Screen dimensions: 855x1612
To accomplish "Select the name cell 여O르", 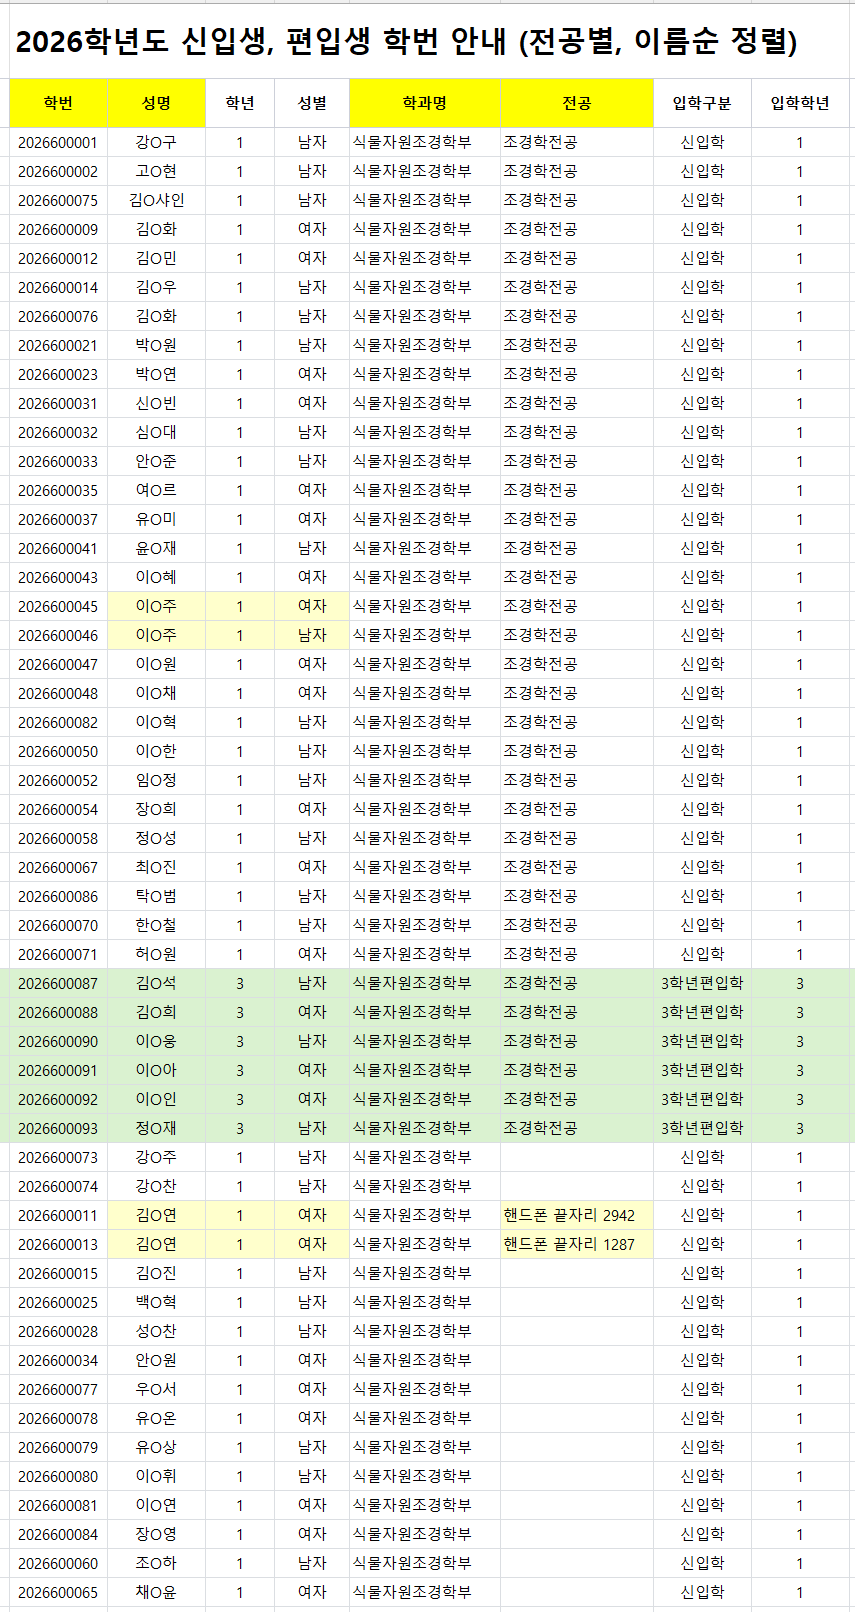I will click(156, 490).
